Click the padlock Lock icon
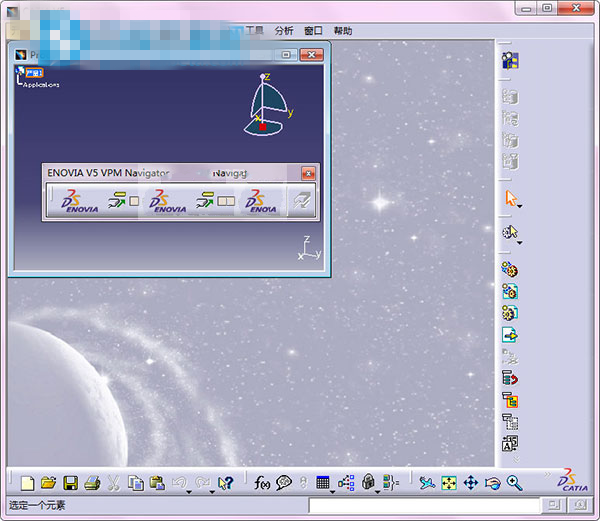Viewport: 600px width, 521px height. point(368,482)
